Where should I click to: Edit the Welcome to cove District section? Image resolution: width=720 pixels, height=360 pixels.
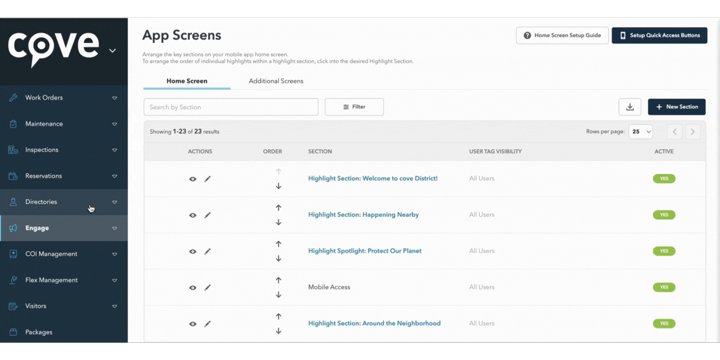tap(207, 179)
